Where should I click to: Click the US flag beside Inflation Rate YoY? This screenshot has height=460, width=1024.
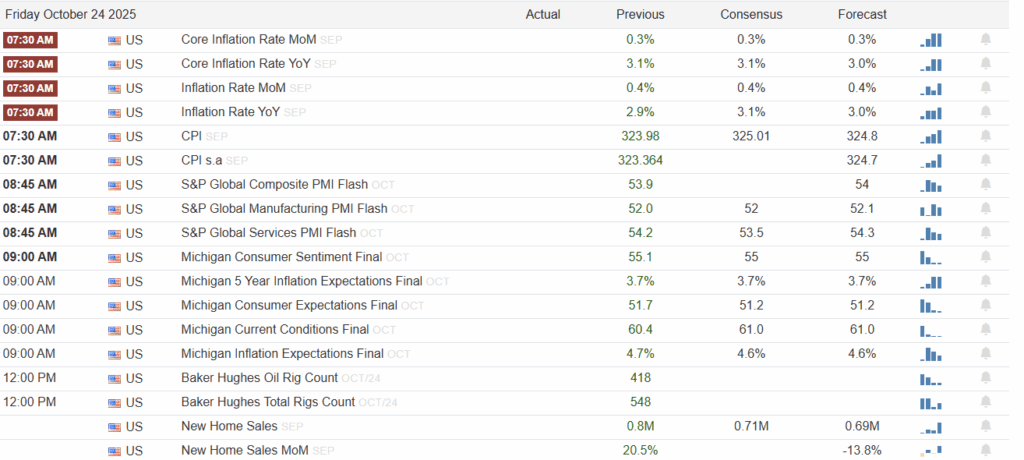[x=114, y=112]
